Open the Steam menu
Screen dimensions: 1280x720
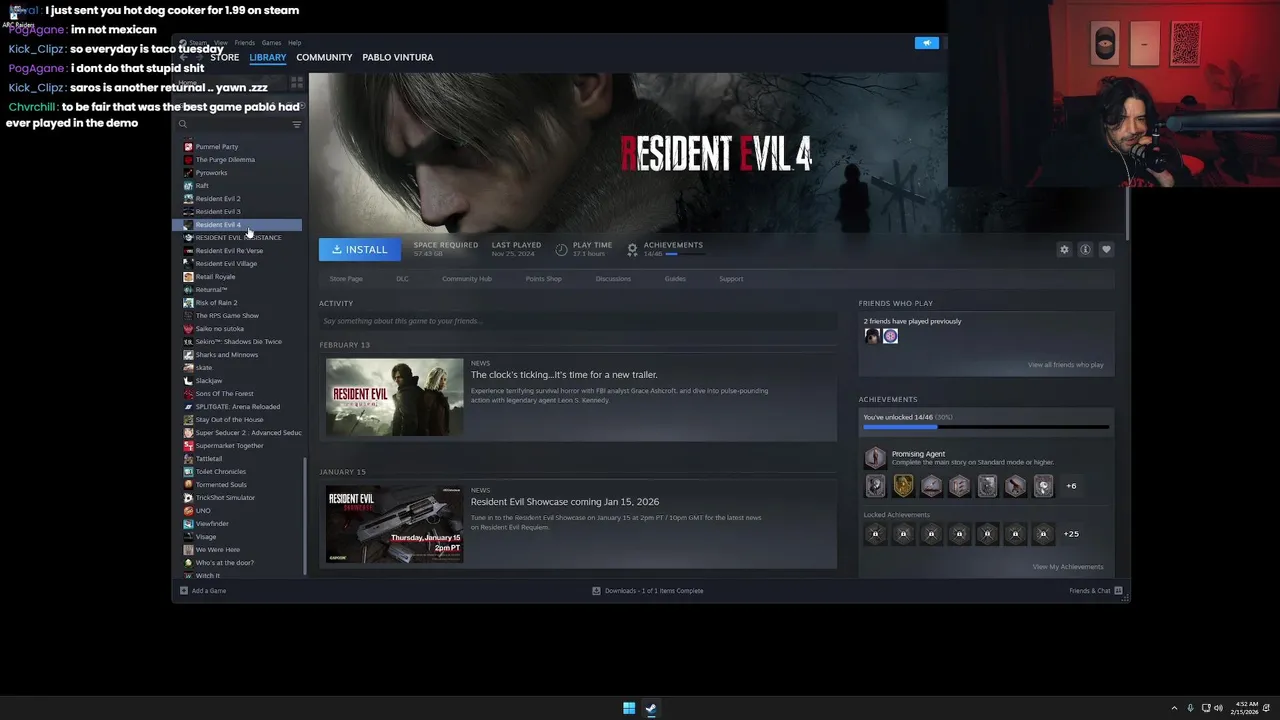tap(198, 43)
